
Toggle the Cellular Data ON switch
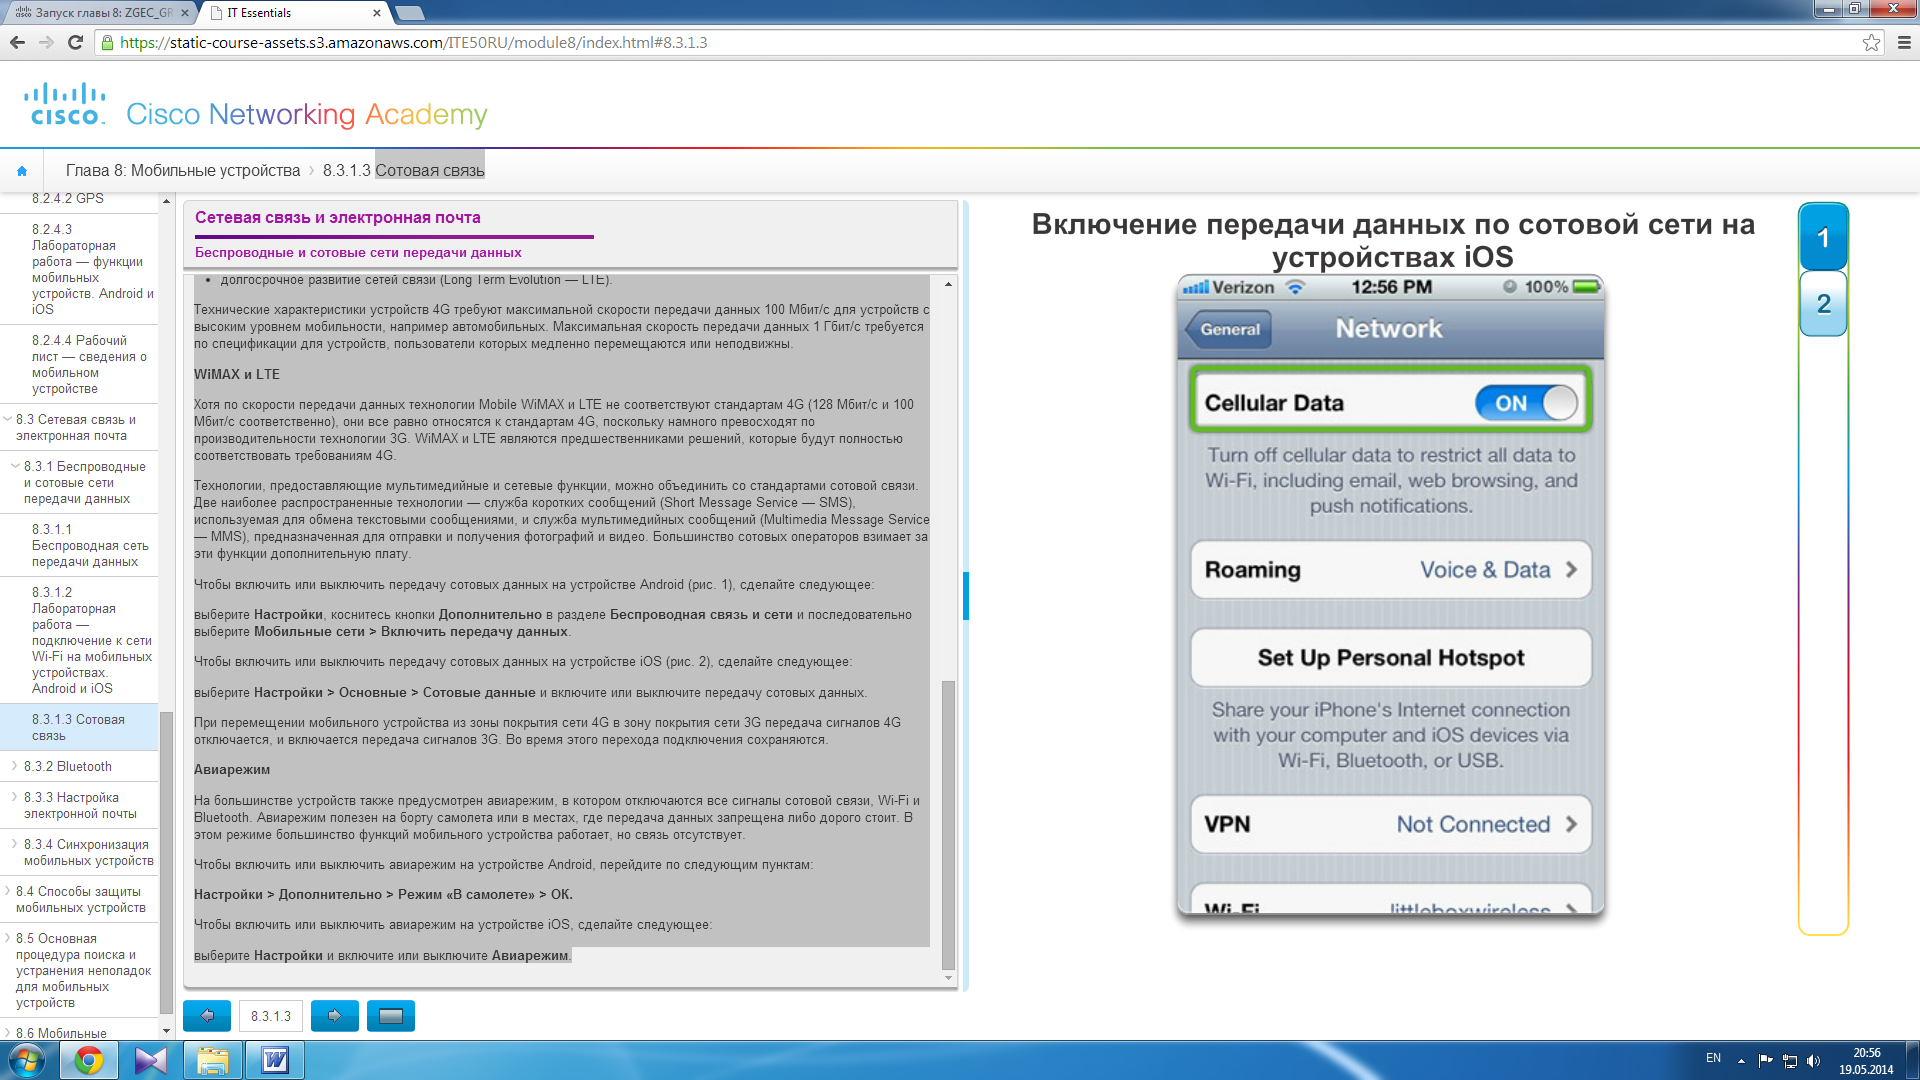pos(1526,403)
